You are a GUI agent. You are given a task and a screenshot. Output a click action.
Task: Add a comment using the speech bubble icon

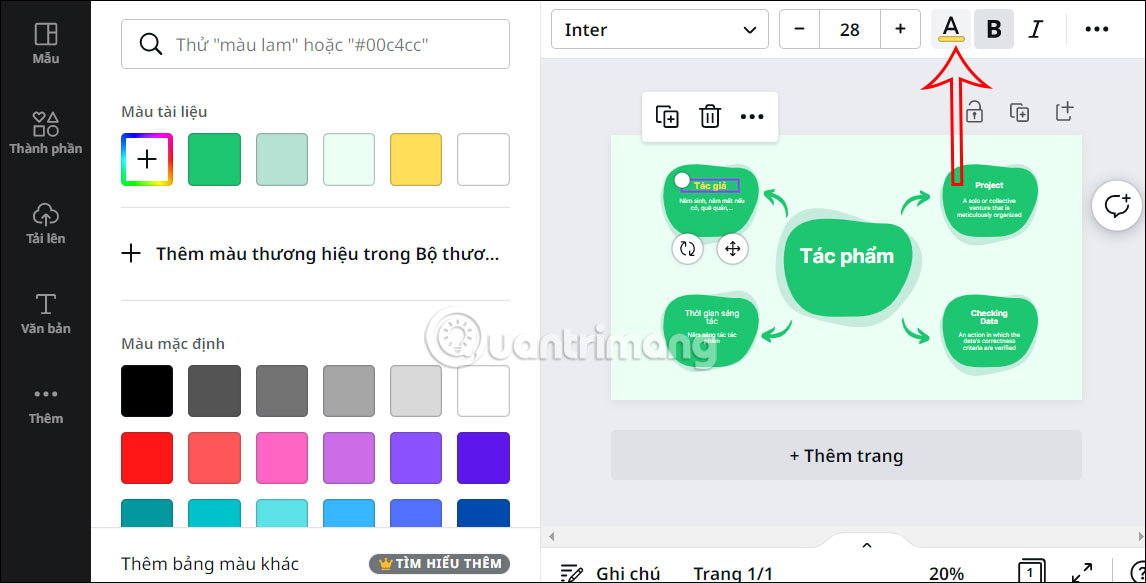coord(1116,207)
